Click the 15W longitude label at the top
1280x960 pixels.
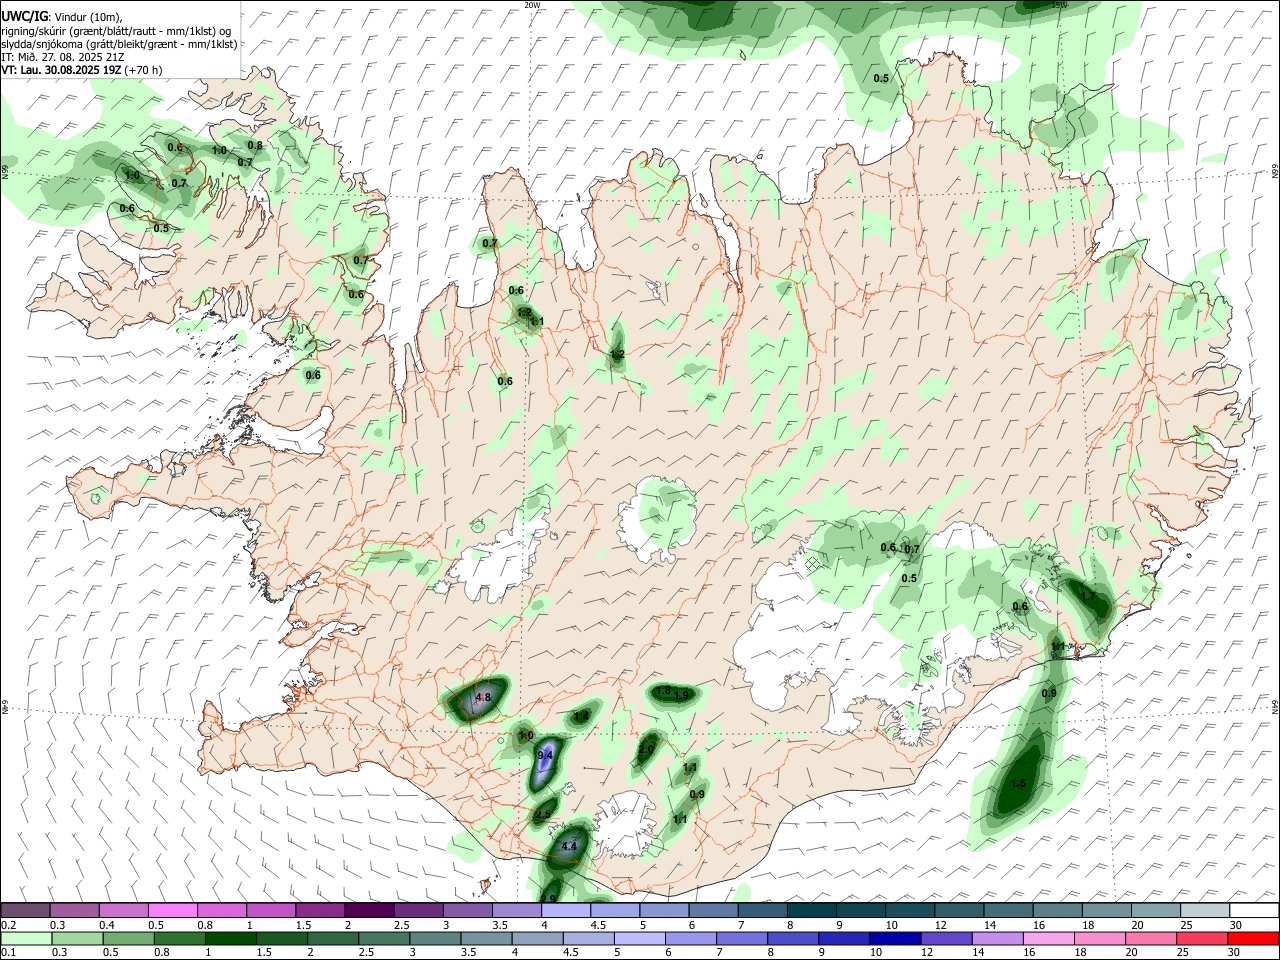[1059, 5]
